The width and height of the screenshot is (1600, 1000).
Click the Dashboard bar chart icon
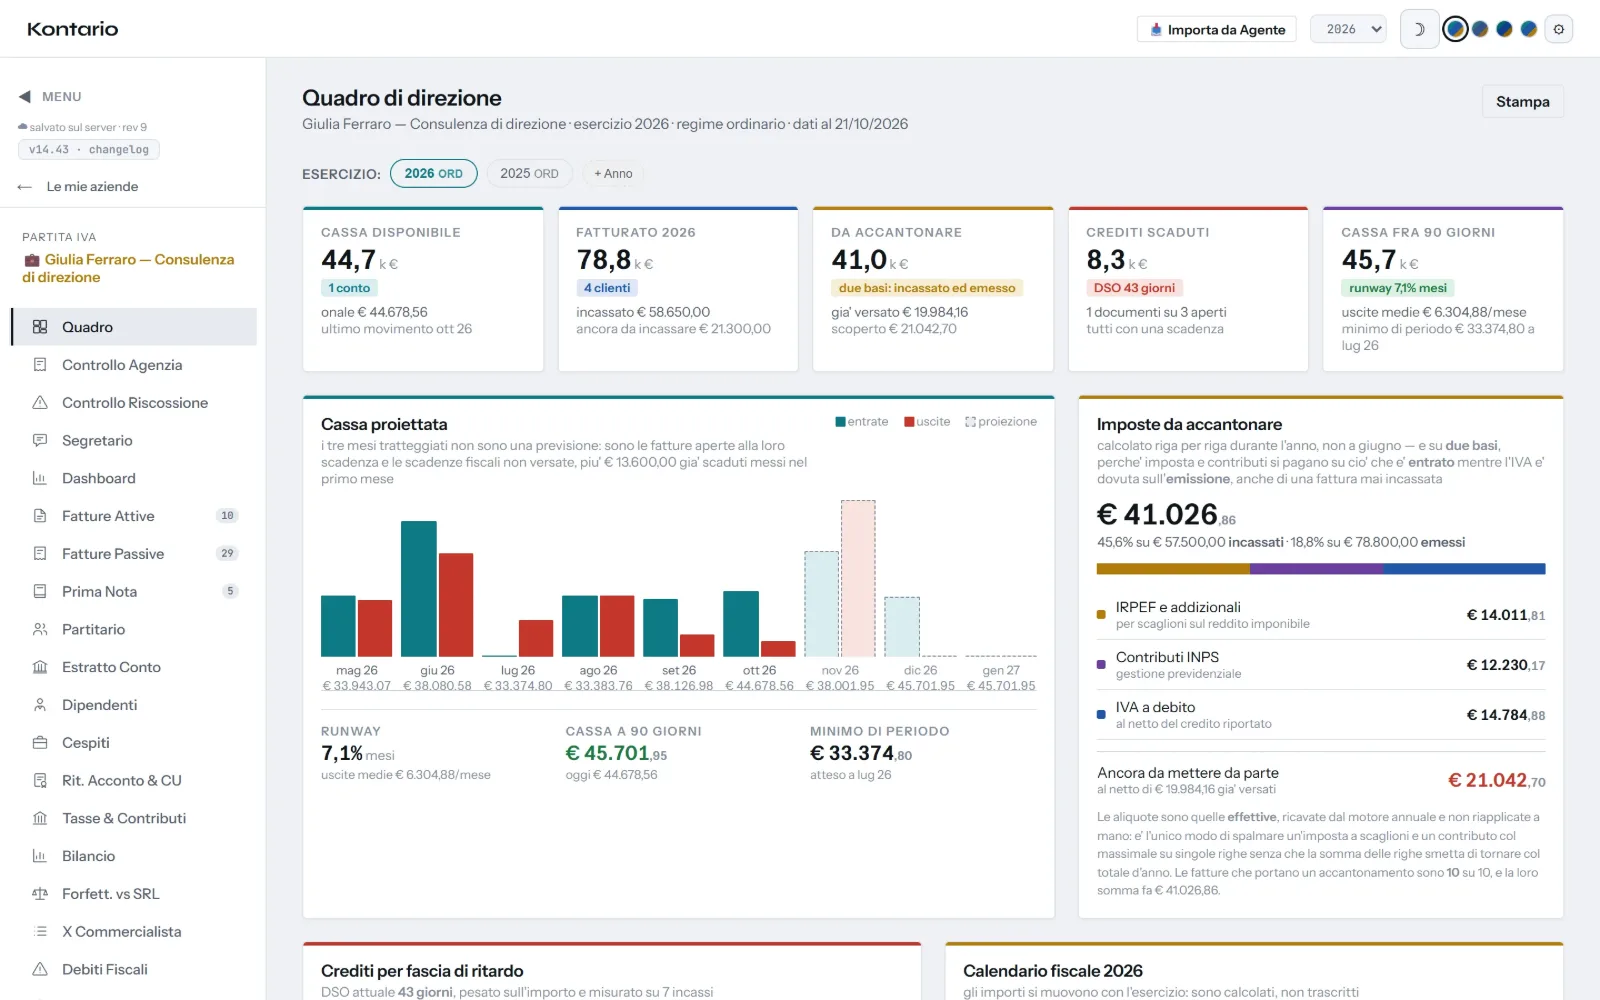click(40, 478)
